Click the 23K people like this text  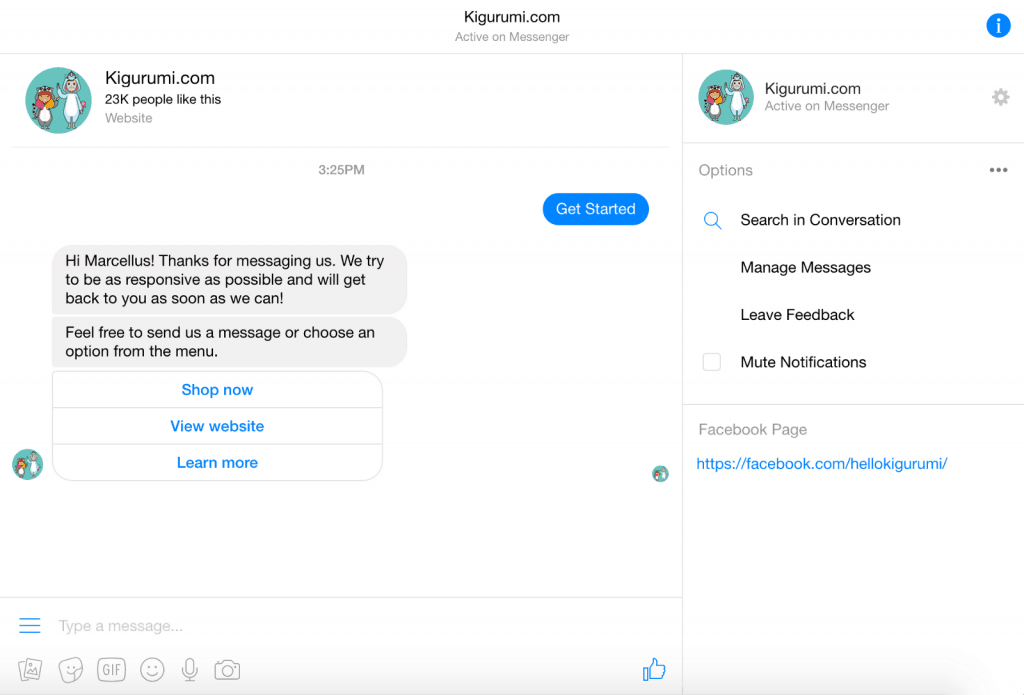163,99
